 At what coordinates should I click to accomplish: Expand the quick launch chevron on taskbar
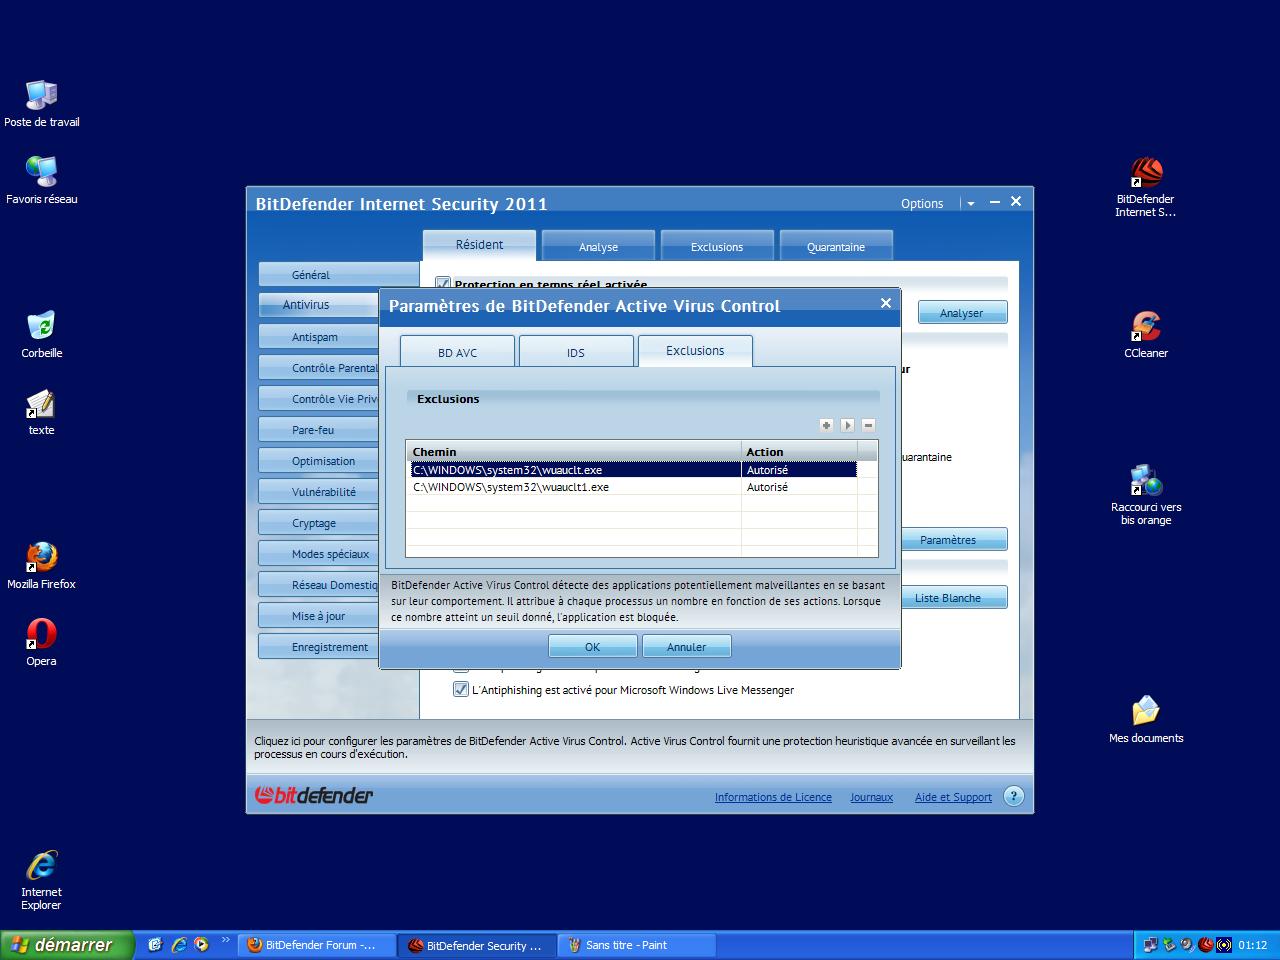click(225, 940)
